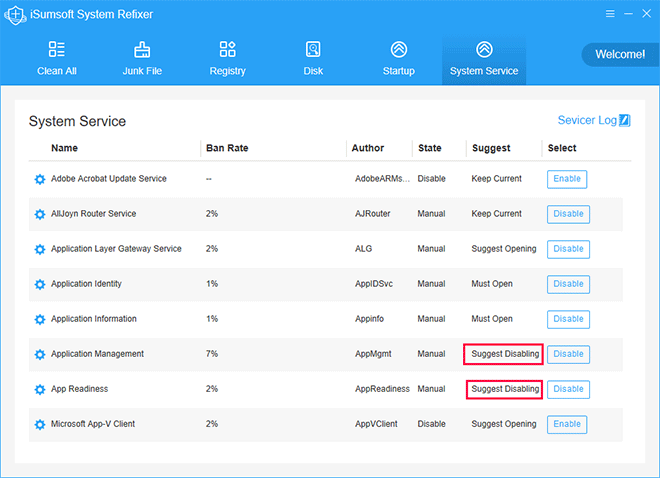The image size is (660, 478).
Task: Disable the AllJoyn Router Service
Action: (x=568, y=214)
